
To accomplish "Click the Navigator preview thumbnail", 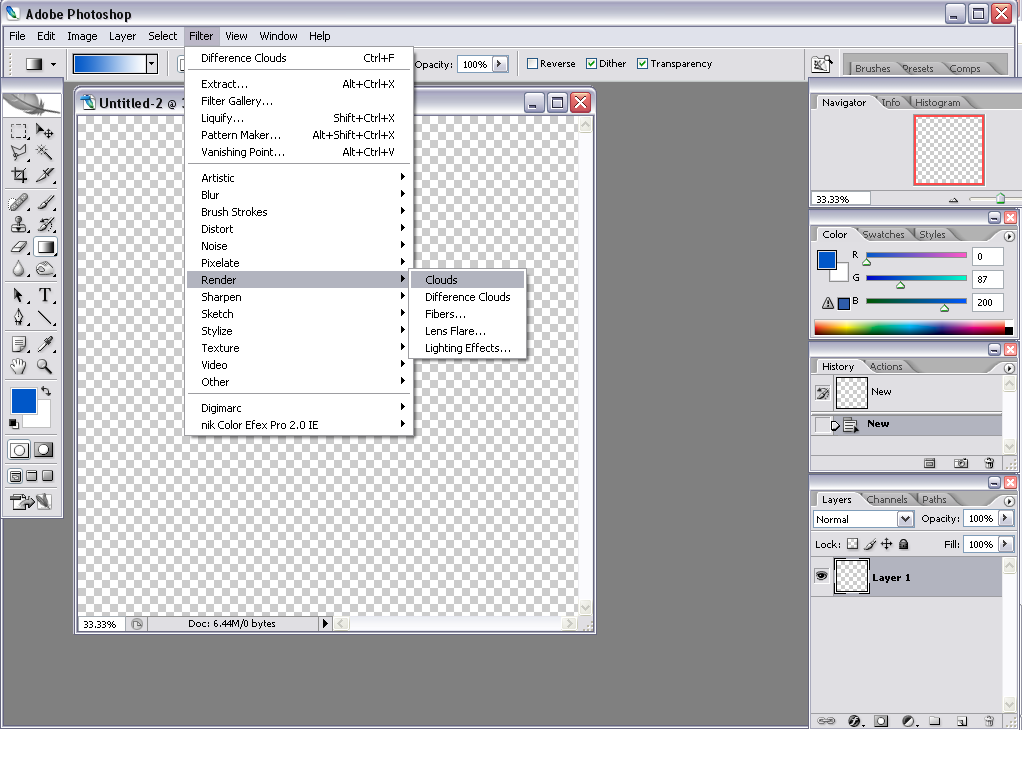I will [949, 150].
